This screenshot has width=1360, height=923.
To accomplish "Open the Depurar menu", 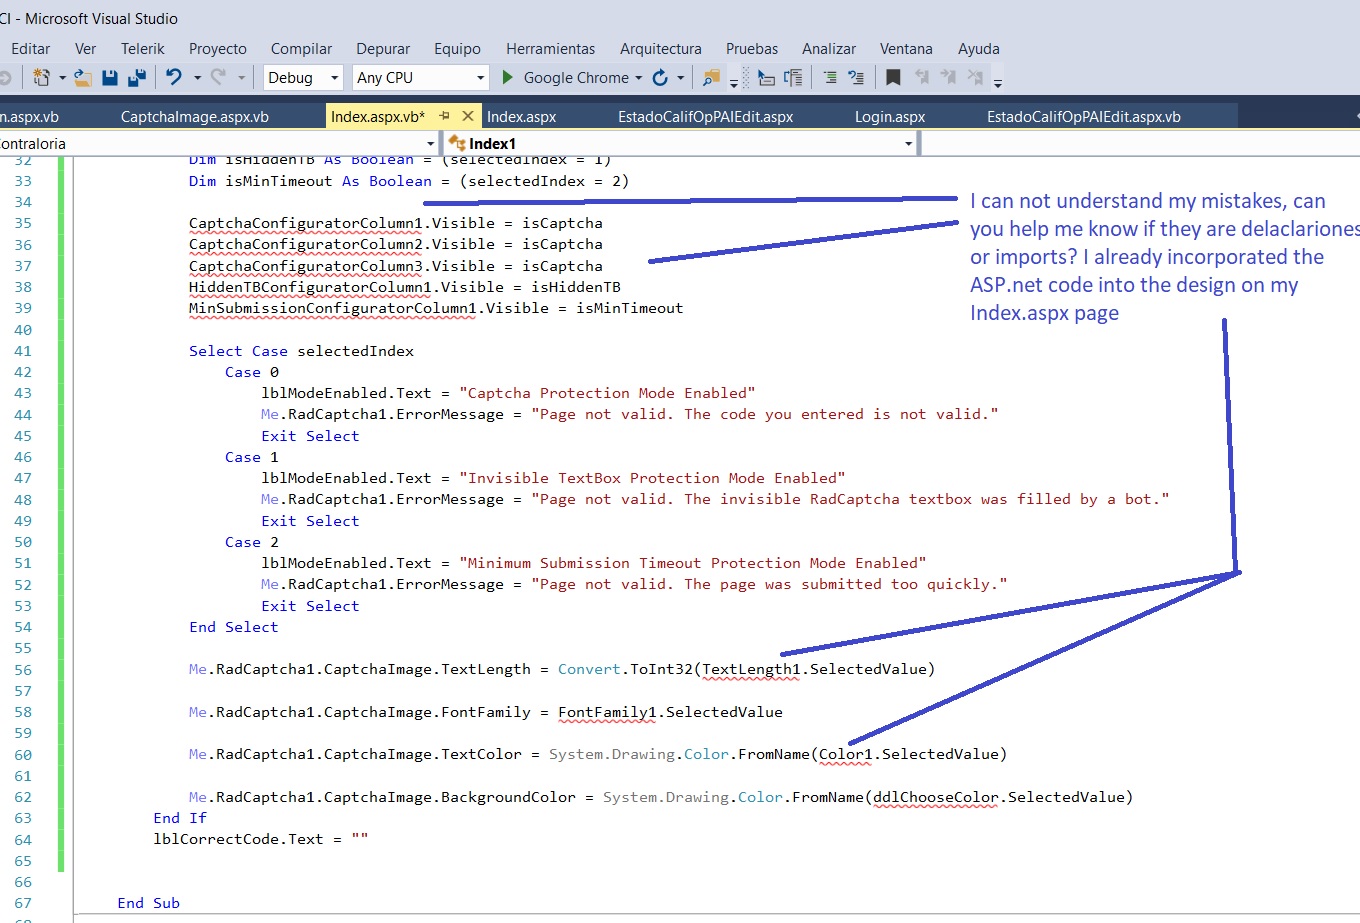I will click(383, 48).
